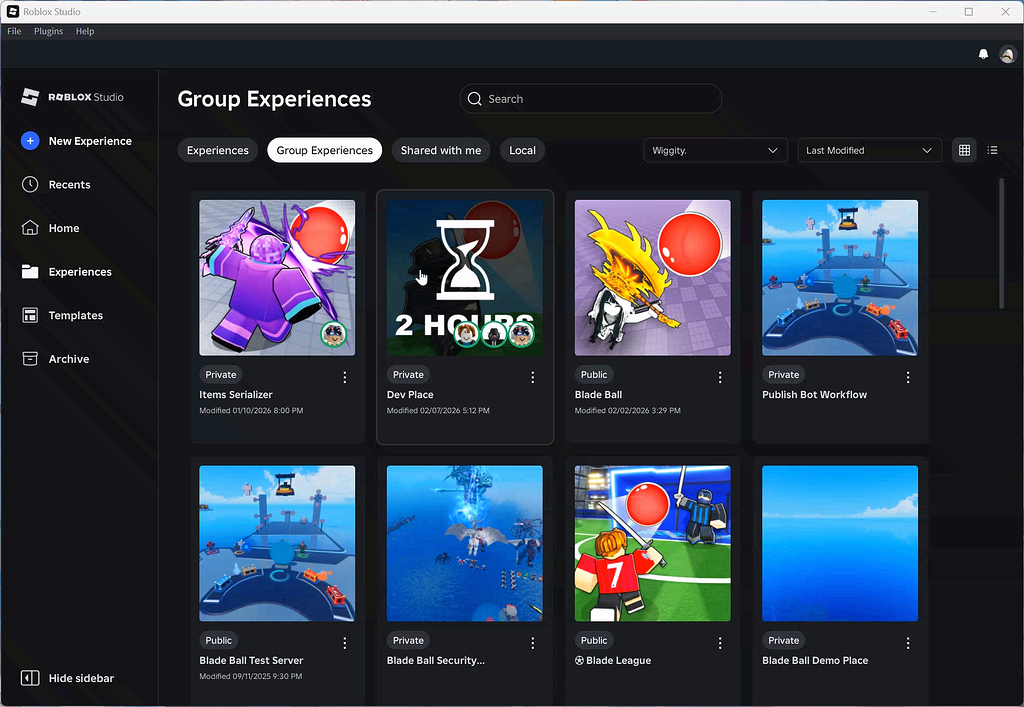This screenshot has width=1024, height=707.
Task: Click Templates label in sidebar
Action: click(76, 315)
